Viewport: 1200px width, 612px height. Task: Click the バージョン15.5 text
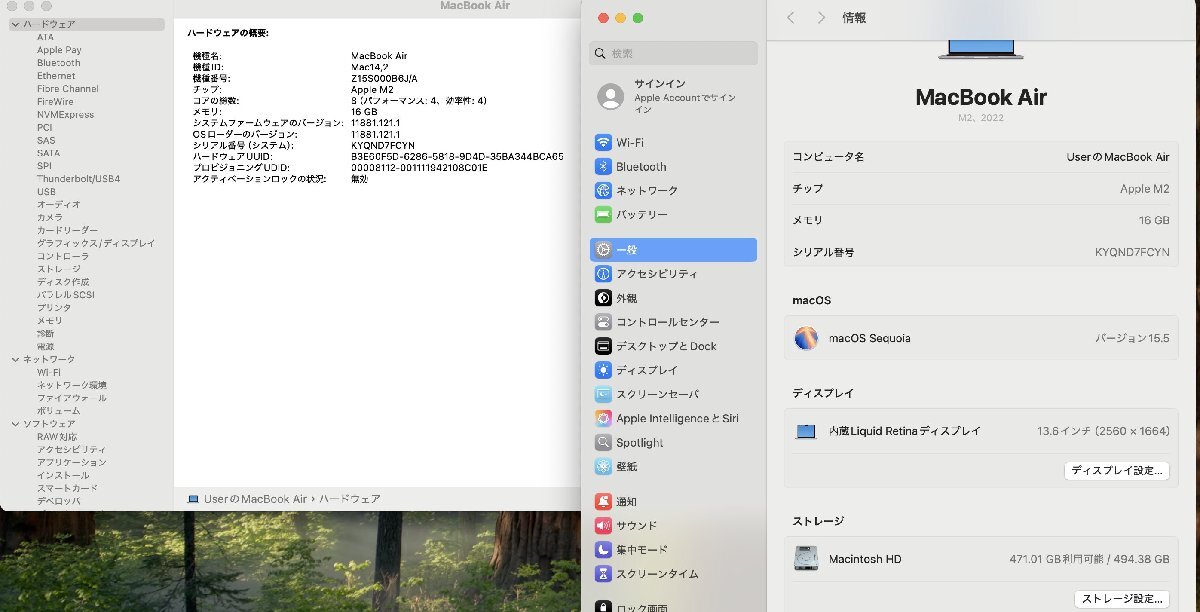[1132, 338]
